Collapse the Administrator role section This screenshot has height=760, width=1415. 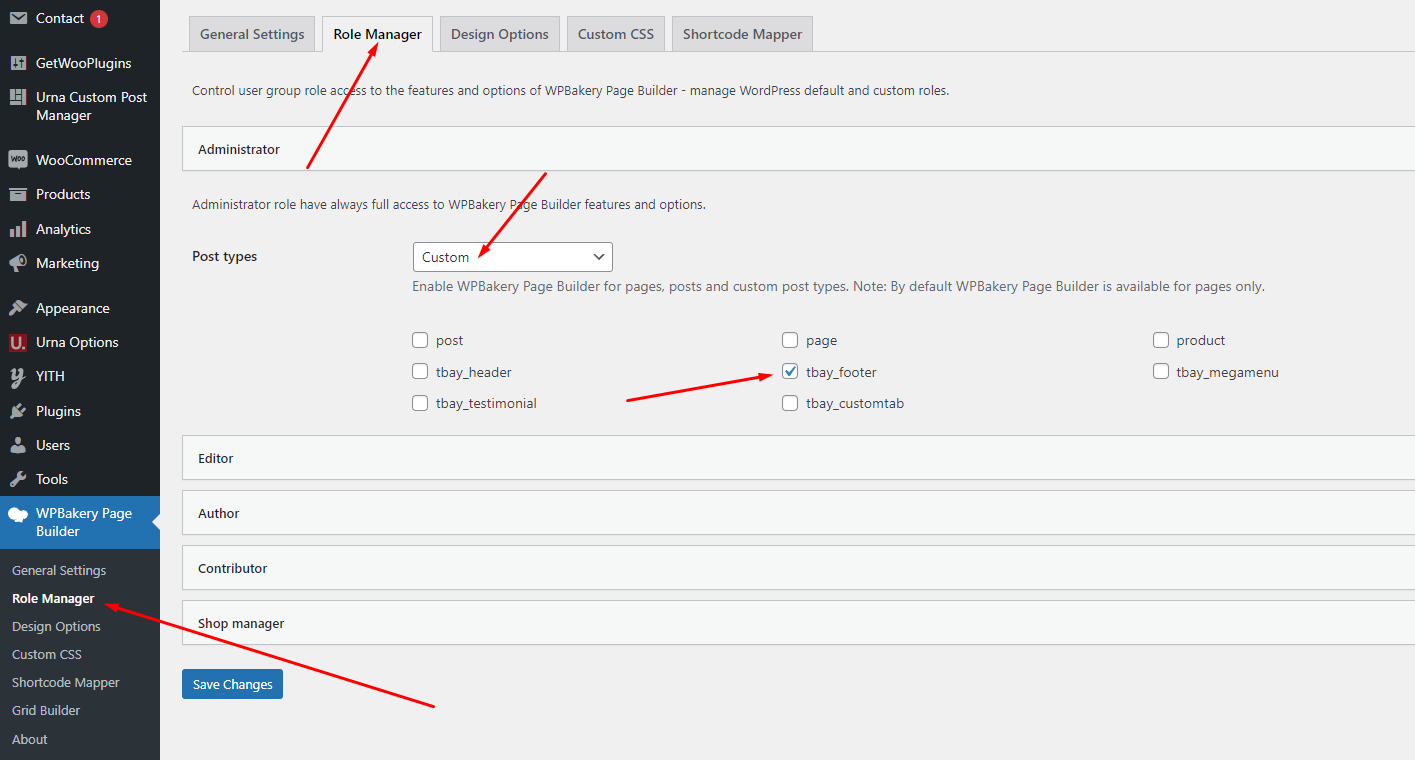798,149
